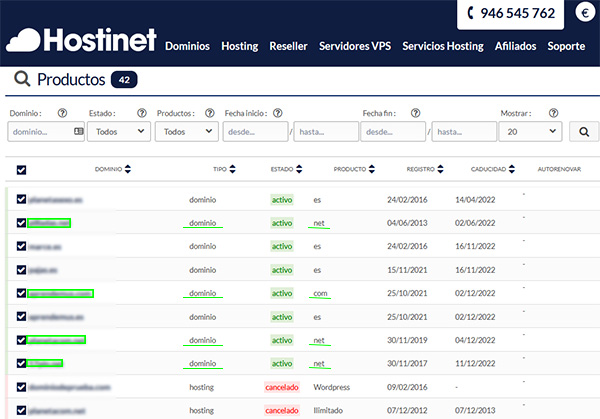Click the 42 products count badge
Image resolution: width=600 pixels, height=419 pixels.
(124, 80)
